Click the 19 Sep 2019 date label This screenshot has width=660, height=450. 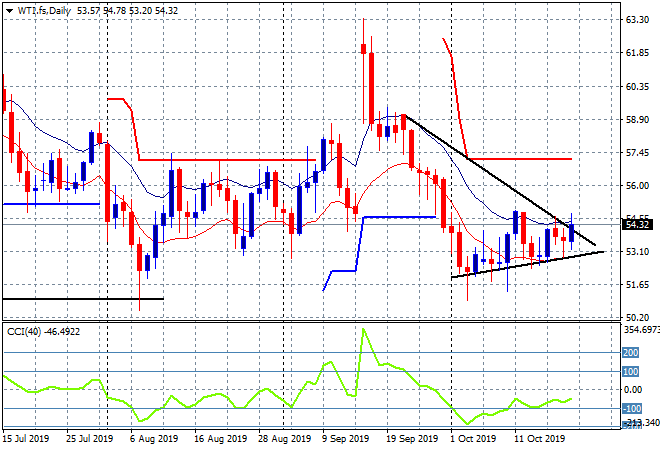(x=412, y=439)
